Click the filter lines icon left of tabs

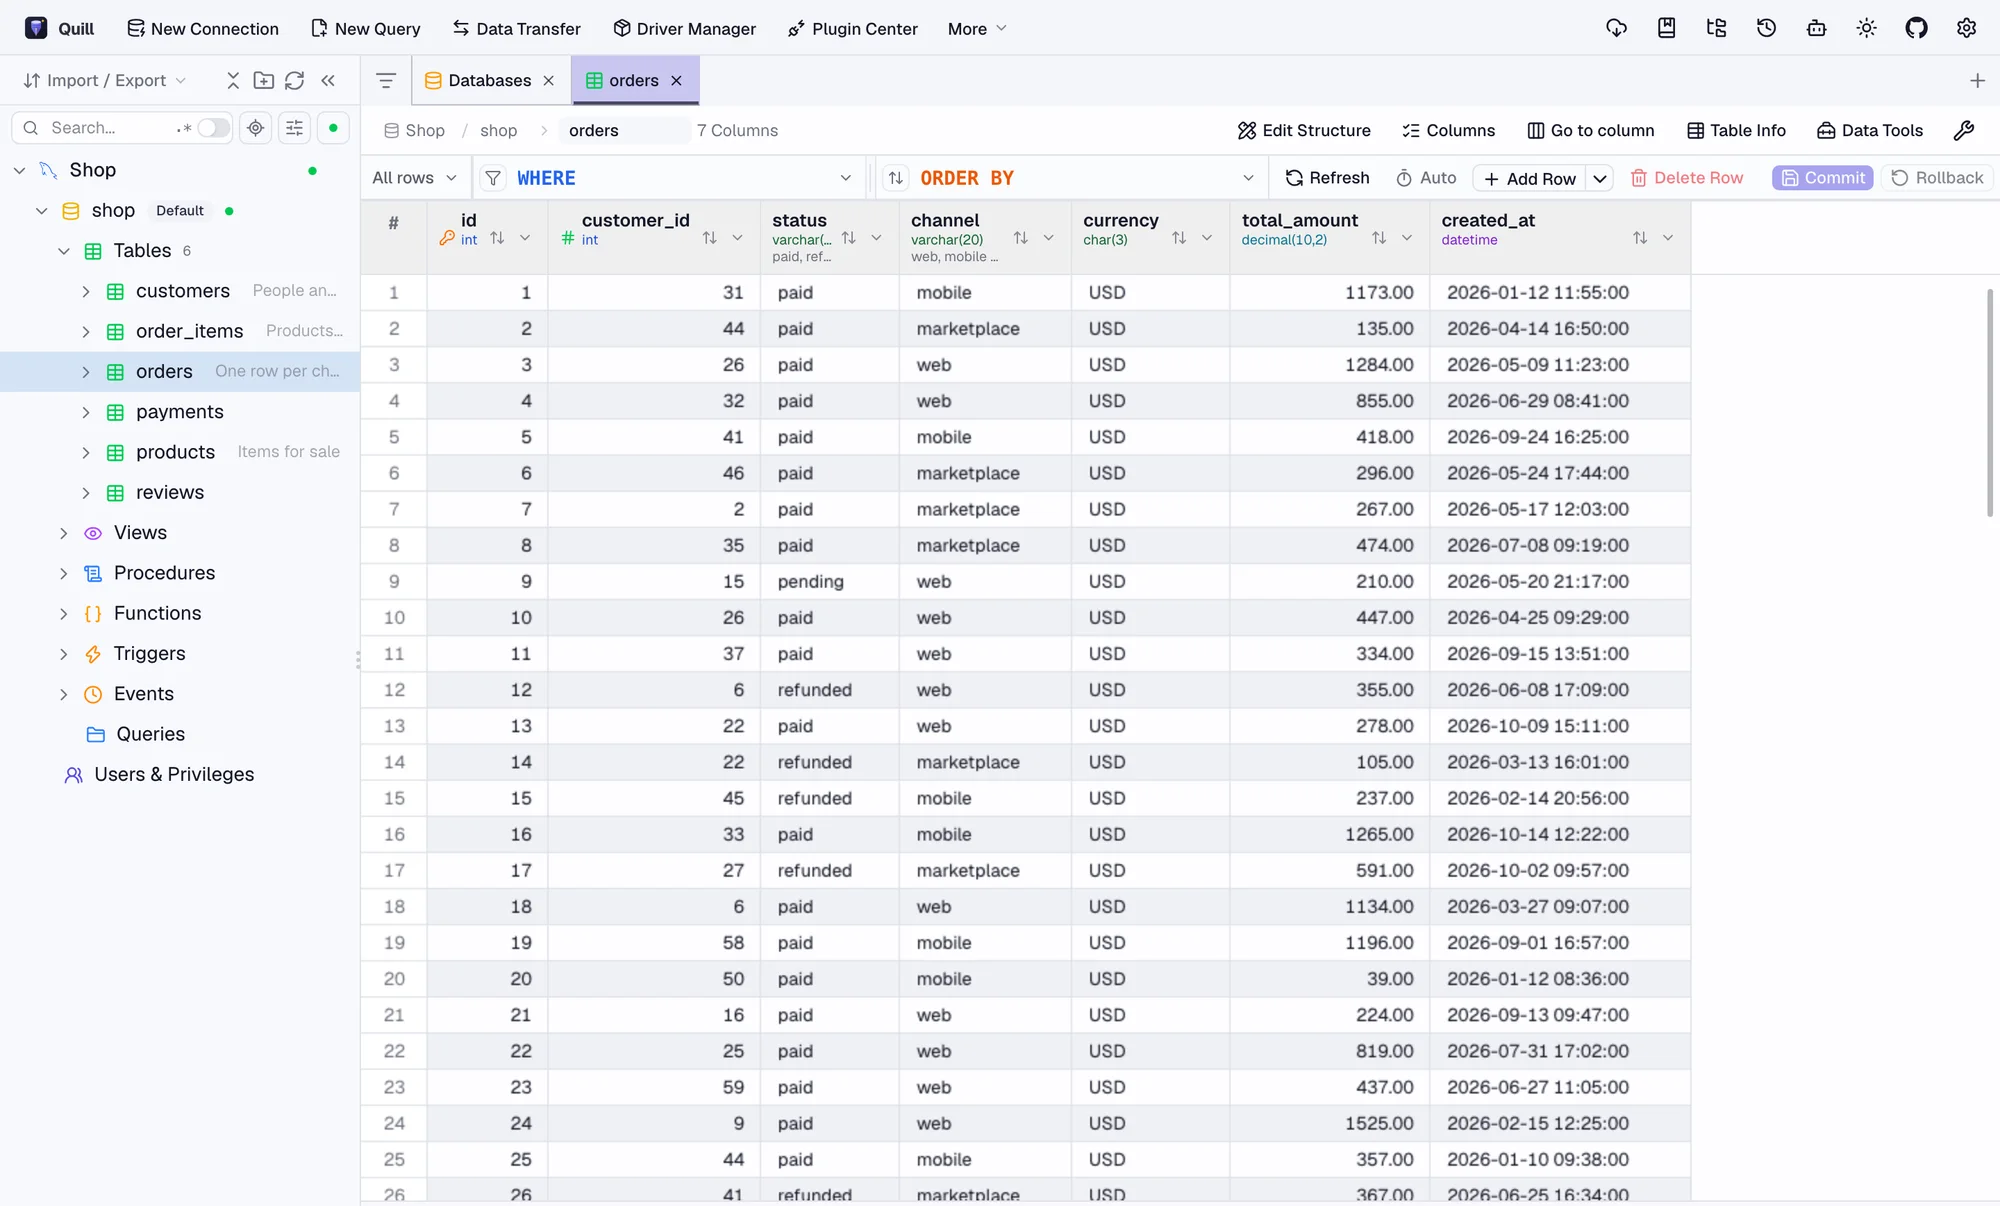[386, 80]
